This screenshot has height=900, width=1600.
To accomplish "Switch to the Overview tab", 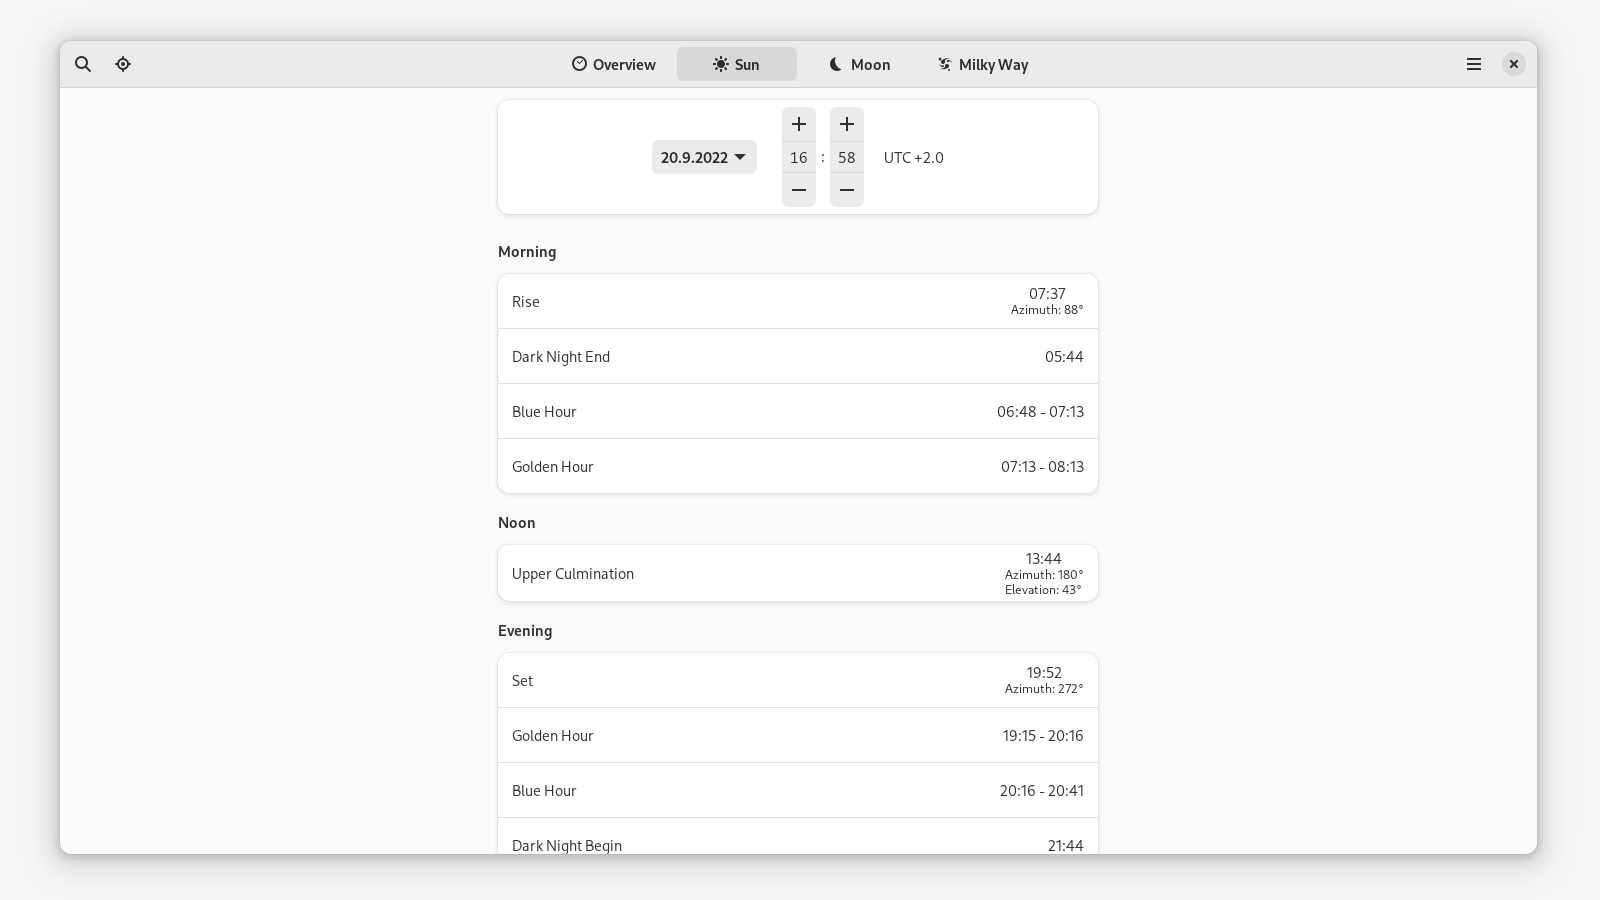I will point(613,64).
